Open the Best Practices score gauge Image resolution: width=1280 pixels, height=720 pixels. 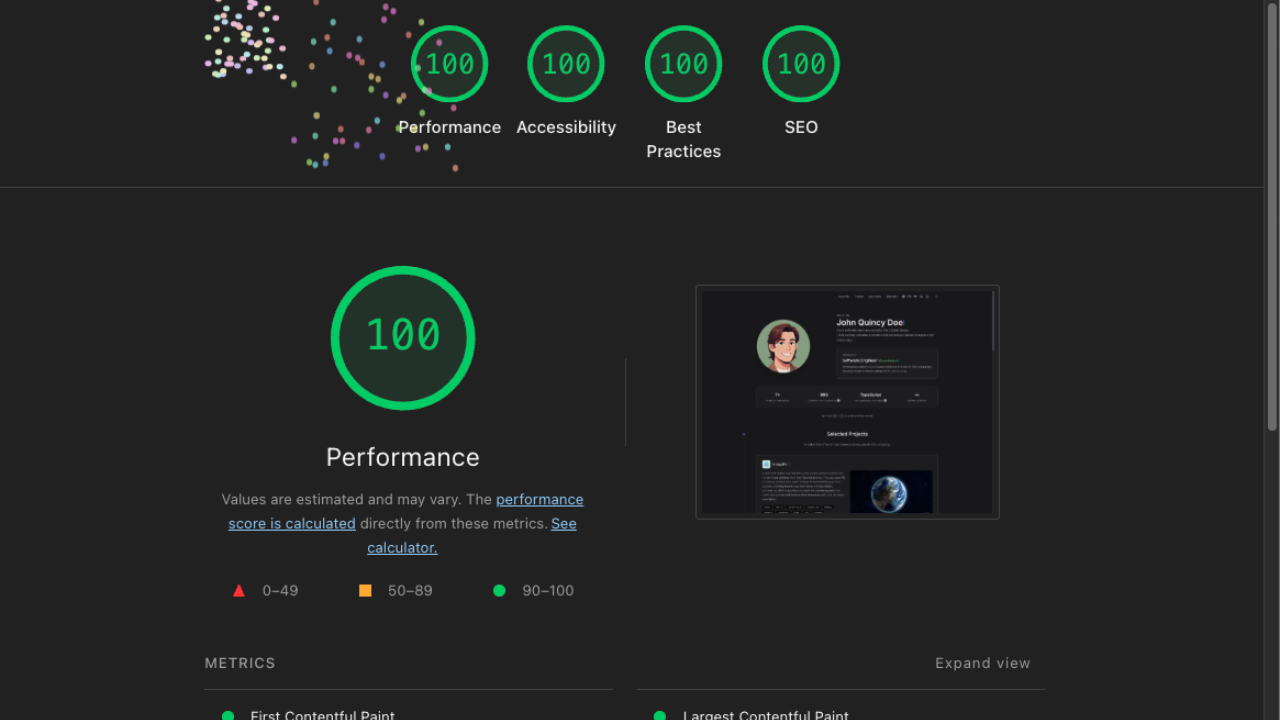coord(684,64)
